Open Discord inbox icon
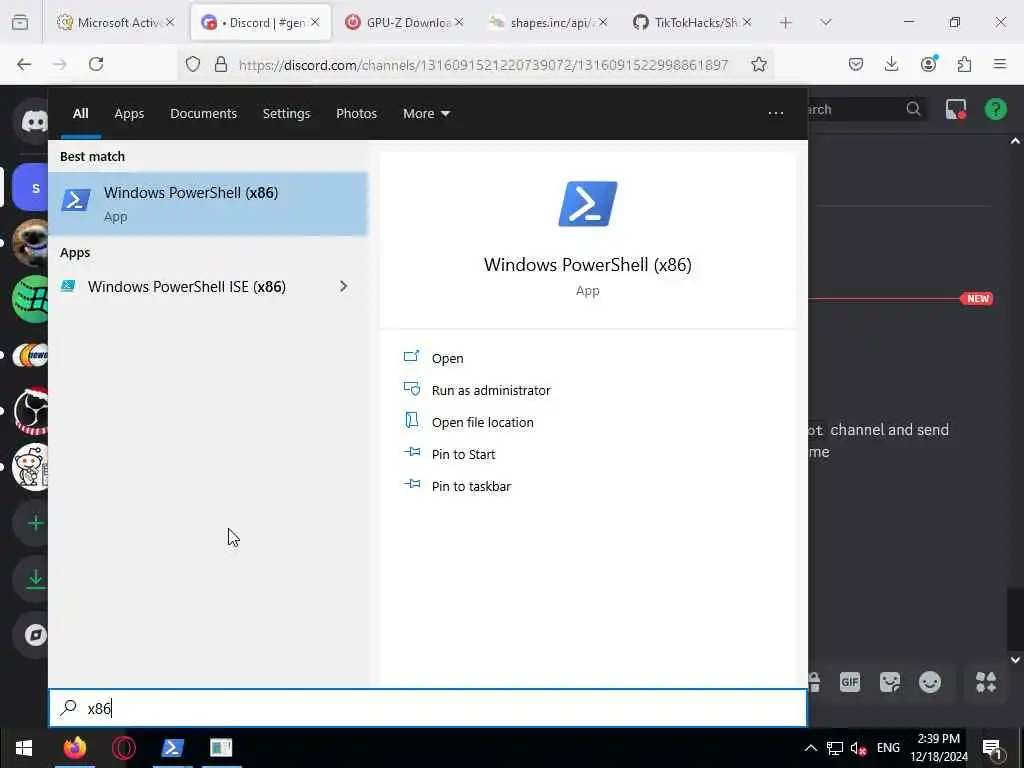This screenshot has width=1024, height=768. click(956, 110)
